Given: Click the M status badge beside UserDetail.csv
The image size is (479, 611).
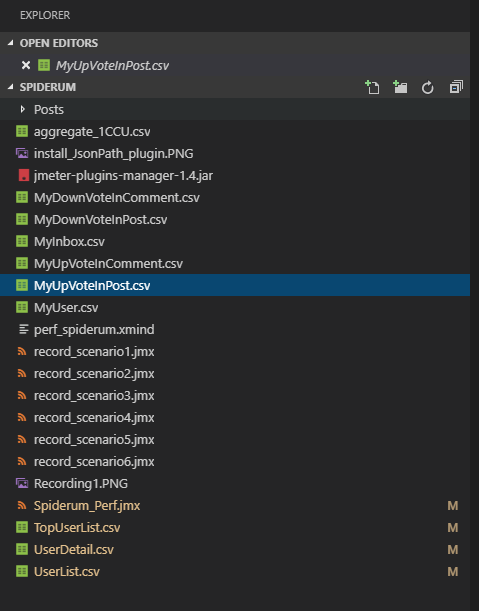Looking at the screenshot, I should tap(452, 549).
